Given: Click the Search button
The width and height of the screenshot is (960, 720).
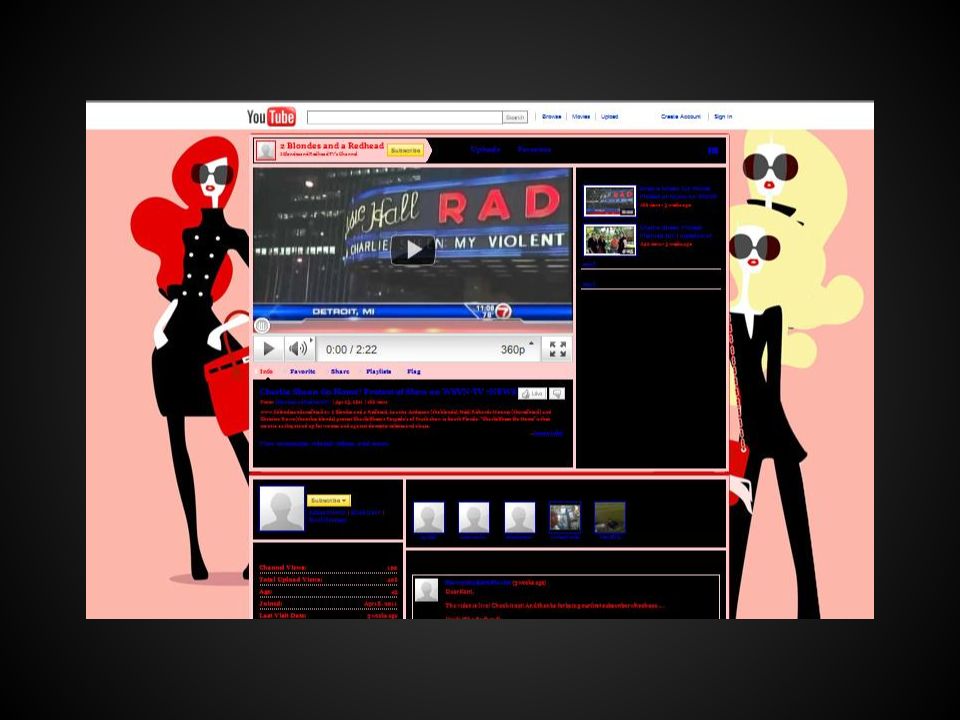Looking at the screenshot, I should (515, 117).
